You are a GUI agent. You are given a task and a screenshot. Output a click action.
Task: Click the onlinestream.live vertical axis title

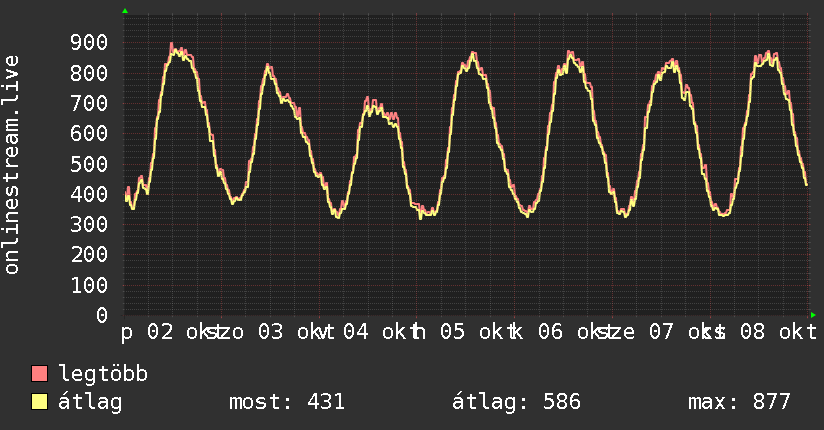tap(12, 165)
